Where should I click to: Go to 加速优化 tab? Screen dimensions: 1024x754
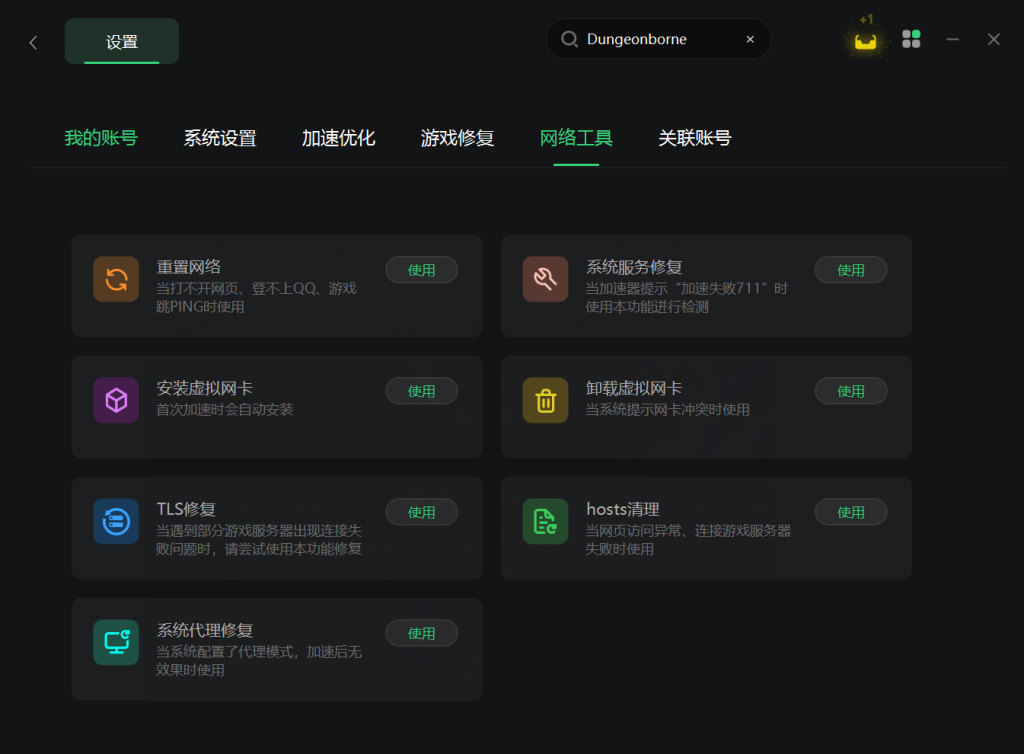338,138
